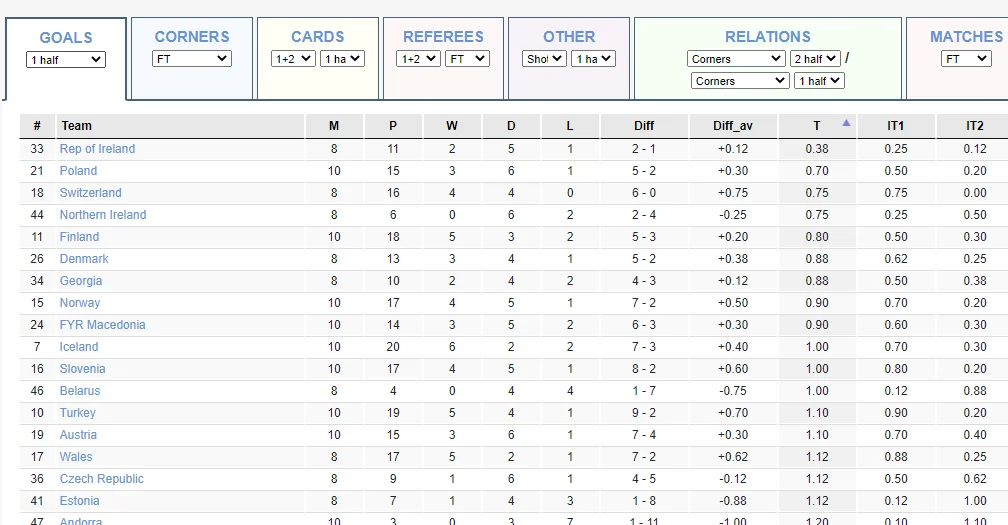Open the Rep of Ireland team link

click(x=97, y=149)
